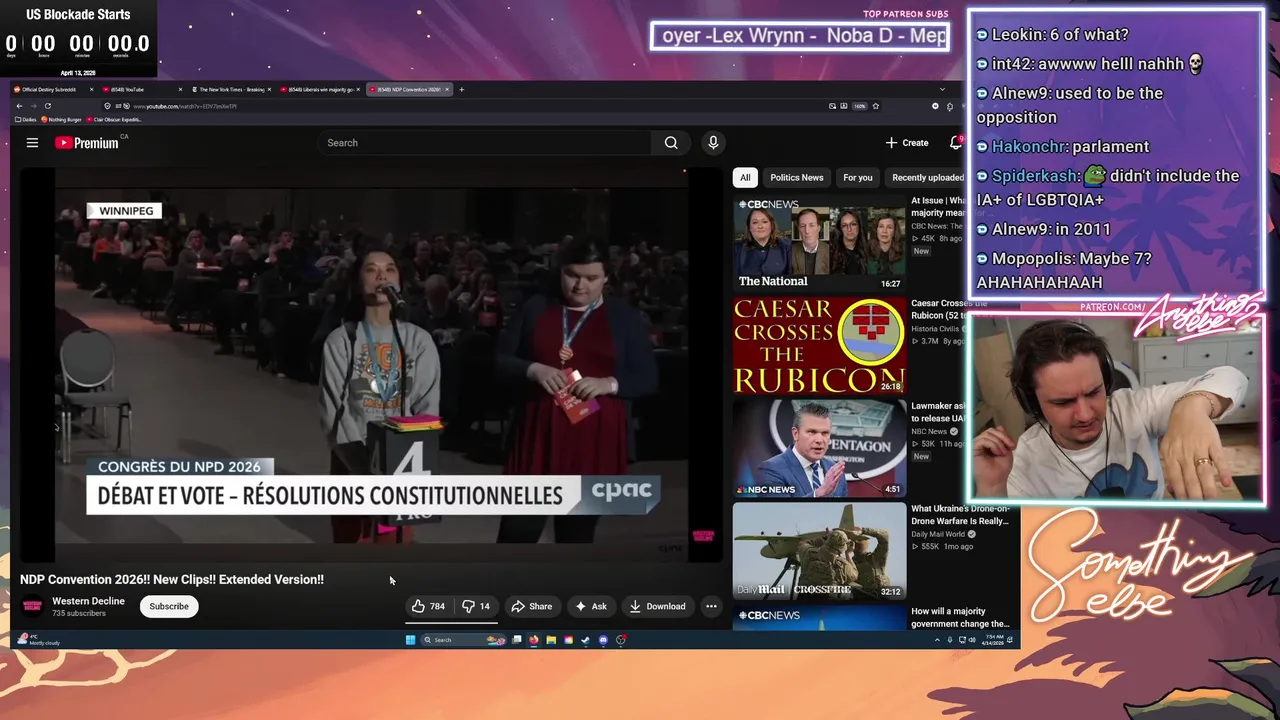Open Windows Start menu
This screenshot has width=1280, height=720.
410,640
